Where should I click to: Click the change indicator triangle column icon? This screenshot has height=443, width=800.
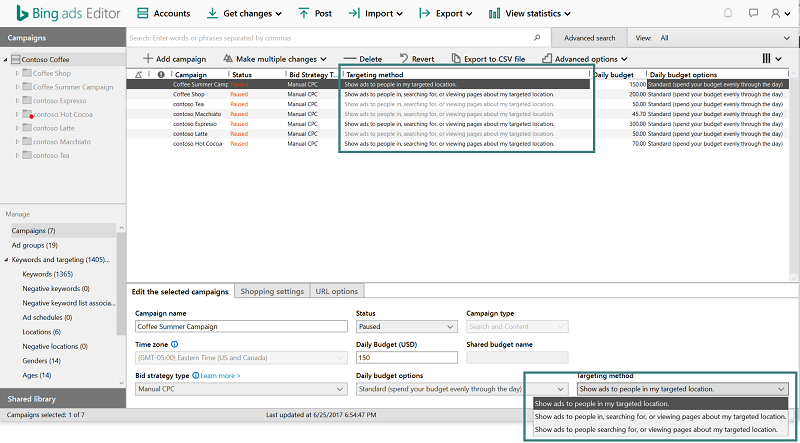point(139,75)
